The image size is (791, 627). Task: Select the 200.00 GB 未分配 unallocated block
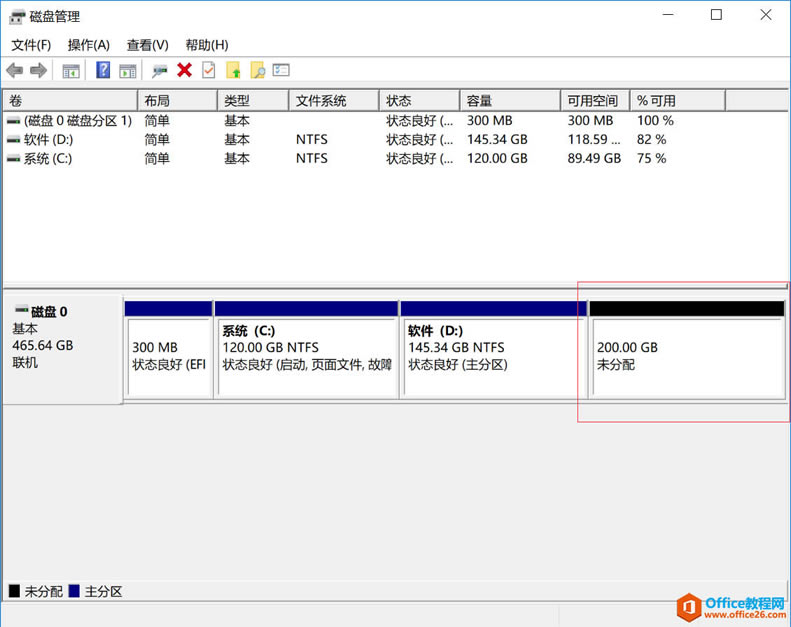pos(687,350)
